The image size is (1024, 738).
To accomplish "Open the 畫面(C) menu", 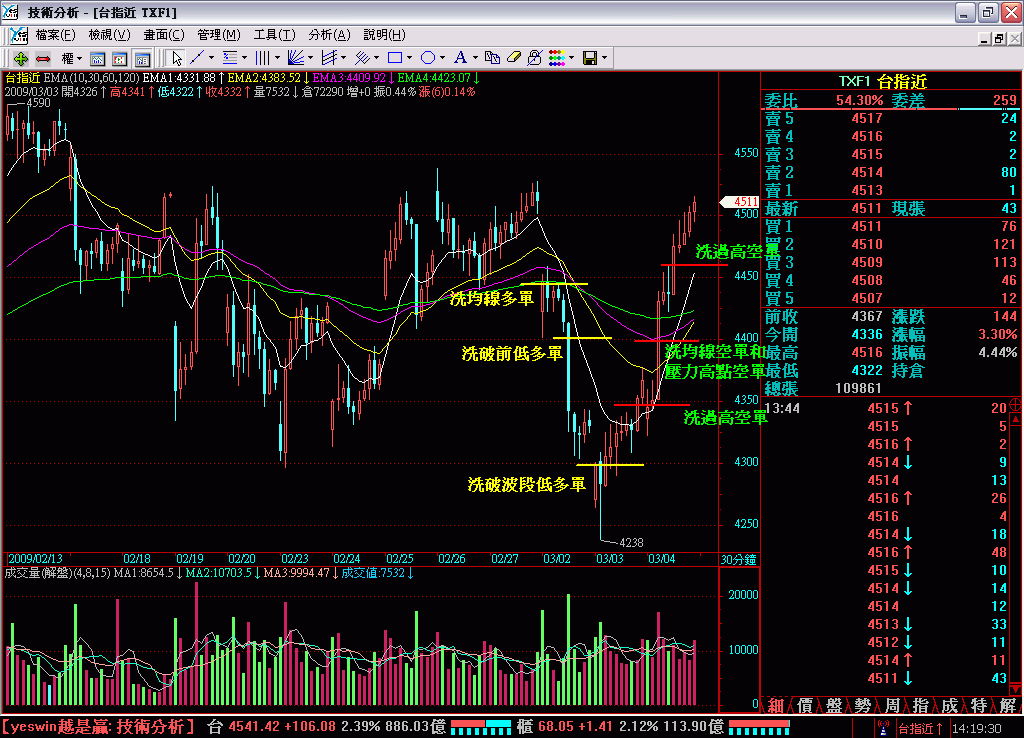I will coord(164,35).
